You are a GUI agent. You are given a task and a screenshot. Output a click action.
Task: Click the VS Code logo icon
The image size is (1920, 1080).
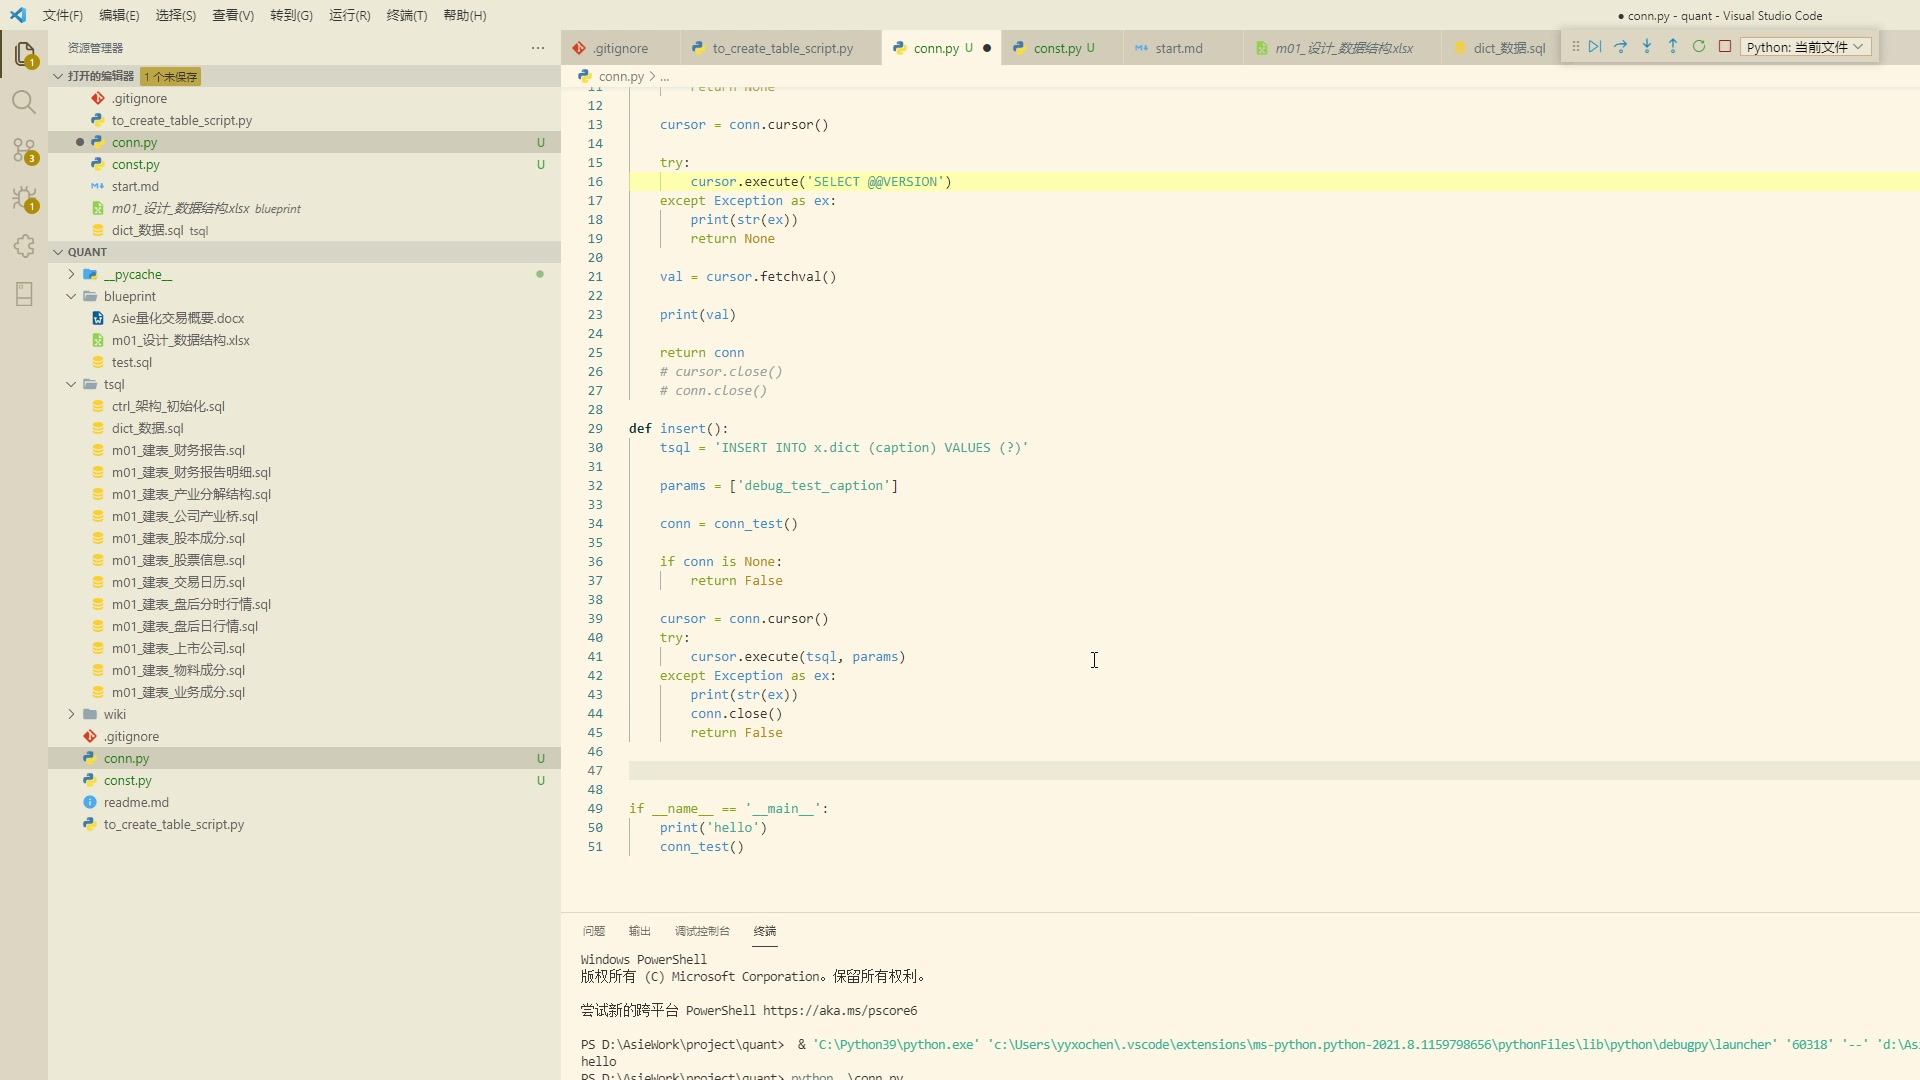18,15
